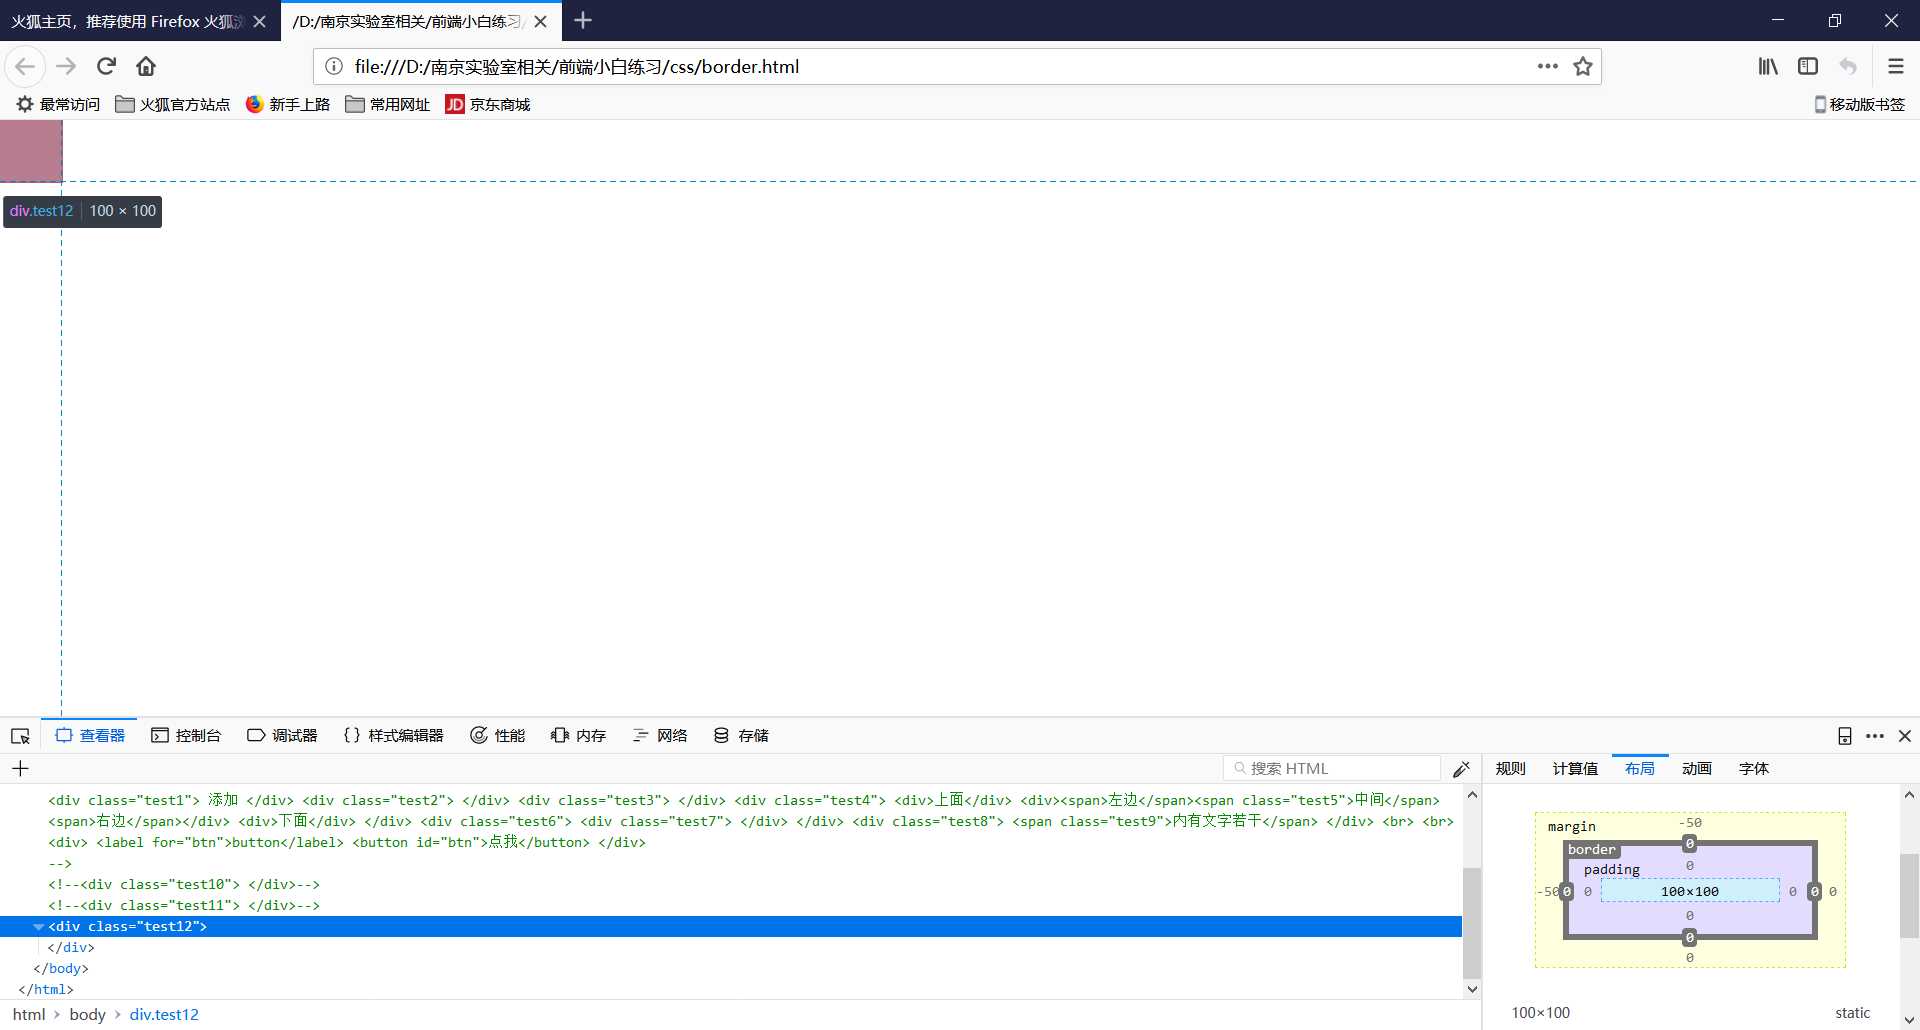Show the 规则 rules side panel
This screenshot has height=1030, width=1920.
tap(1510, 768)
